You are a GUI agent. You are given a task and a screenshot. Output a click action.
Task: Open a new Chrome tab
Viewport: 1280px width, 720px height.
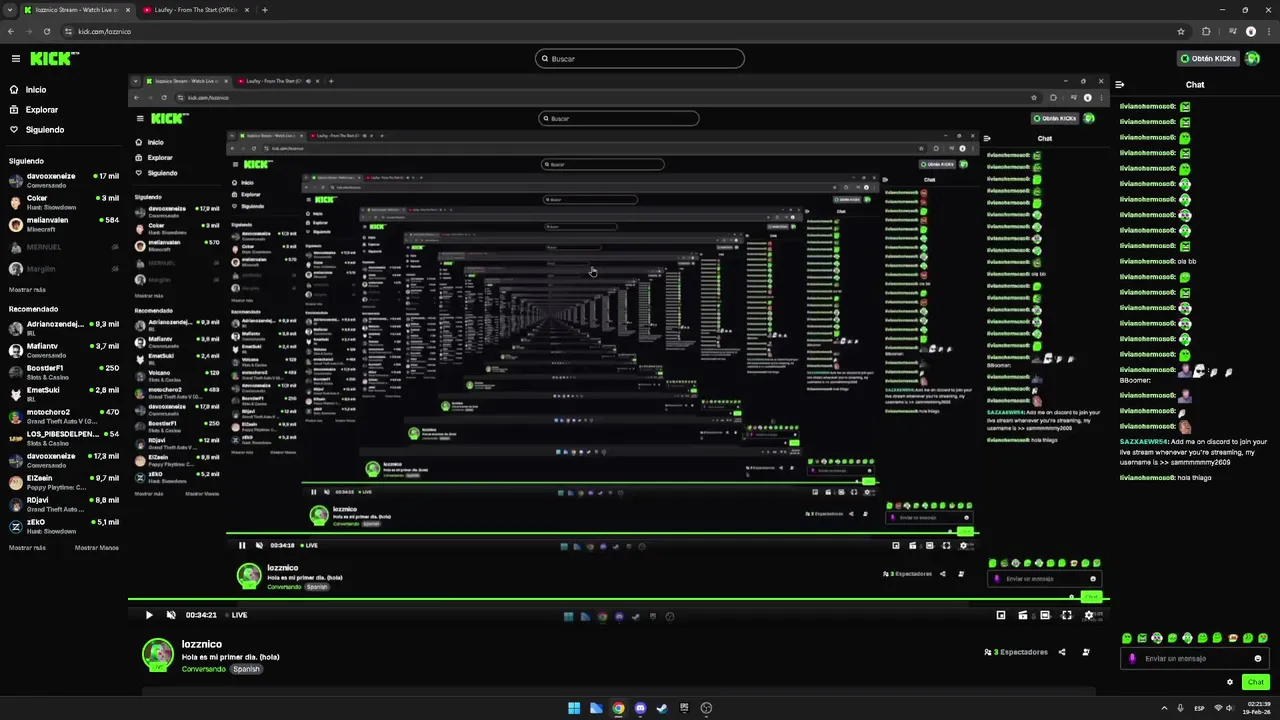pos(264,10)
